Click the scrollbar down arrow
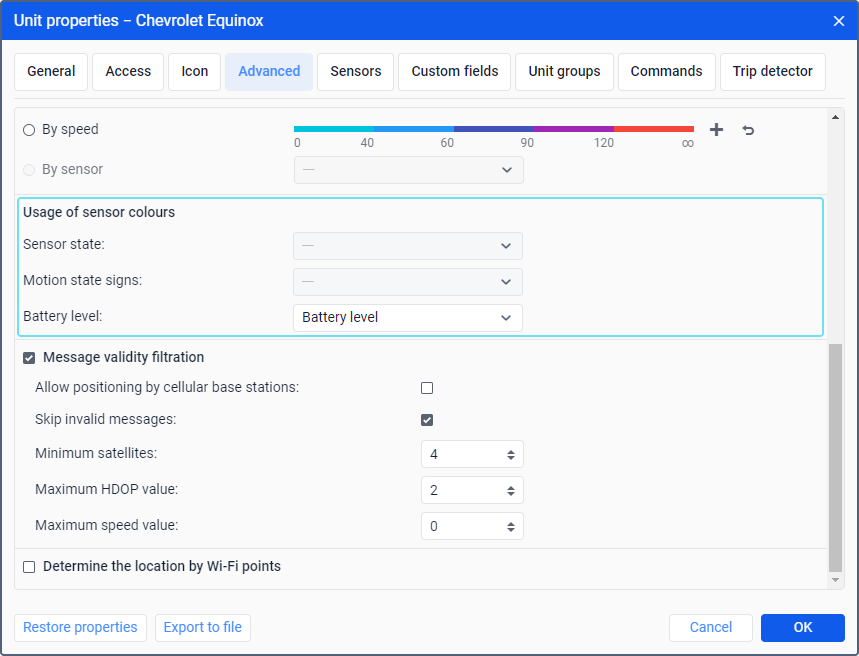The image size is (859, 656). pos(835,580)
